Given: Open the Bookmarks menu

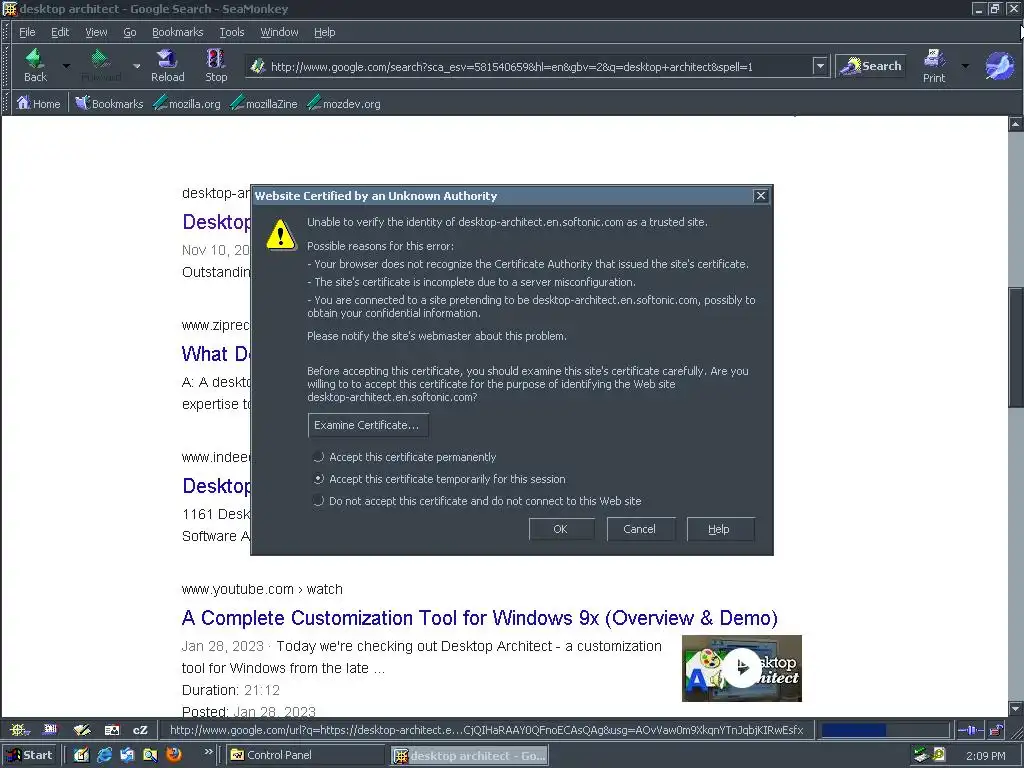Looking at the screenshot, I should pyautogui.click(x=178, y=32).
